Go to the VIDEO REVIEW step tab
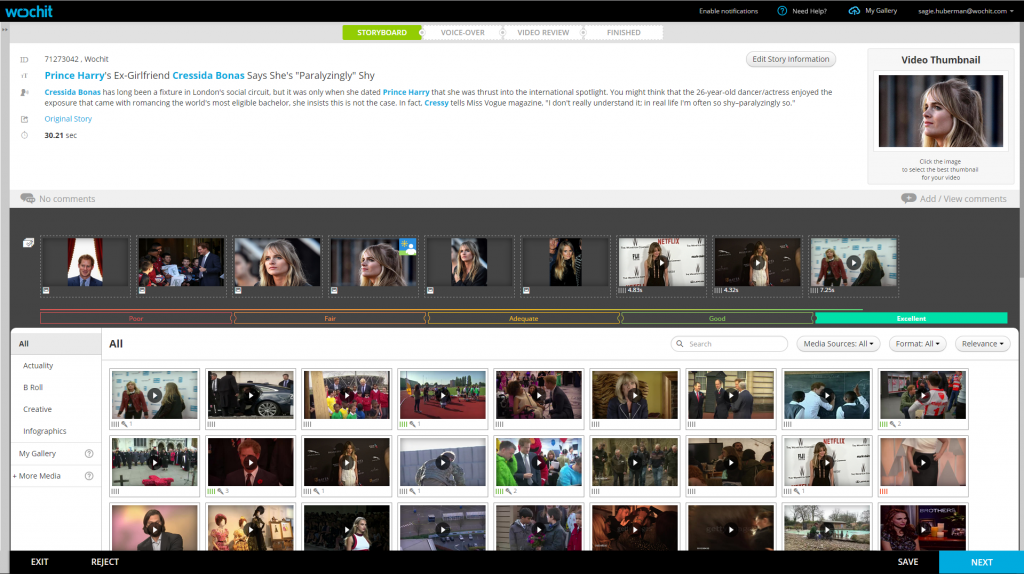Viewport: 1024px width, 574px height. coord(543,33)
